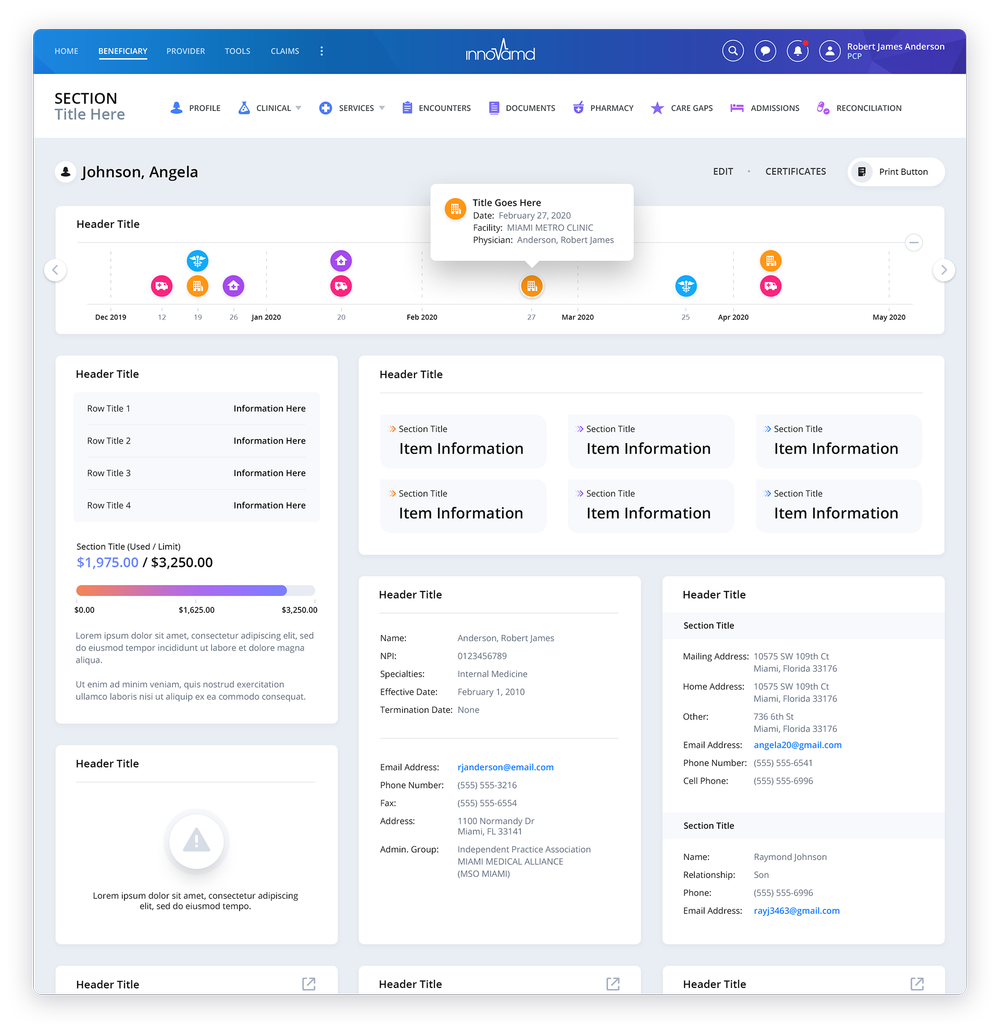This screenshot has height=1027, width=1000.
Task: Click the CARE GAPS star icon
Action: (x=657, y=107)
